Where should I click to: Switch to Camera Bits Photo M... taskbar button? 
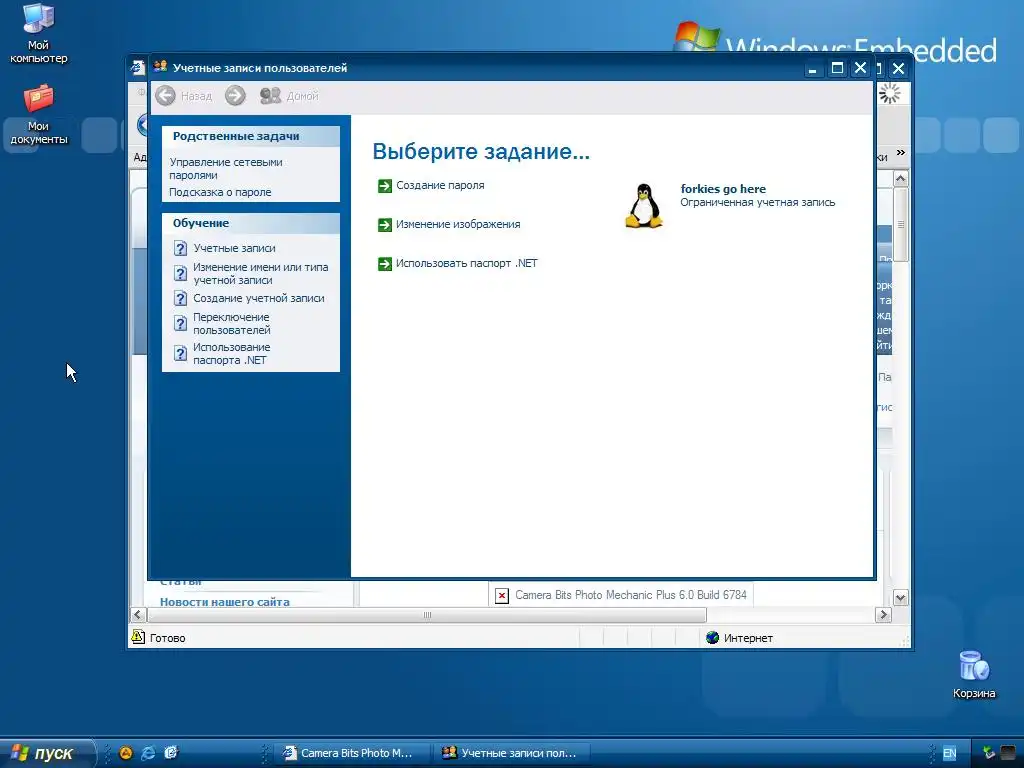coord(353,753)
